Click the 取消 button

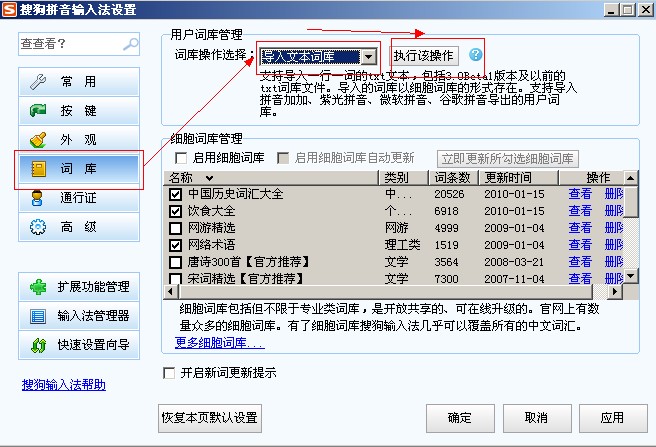point(537,418)
